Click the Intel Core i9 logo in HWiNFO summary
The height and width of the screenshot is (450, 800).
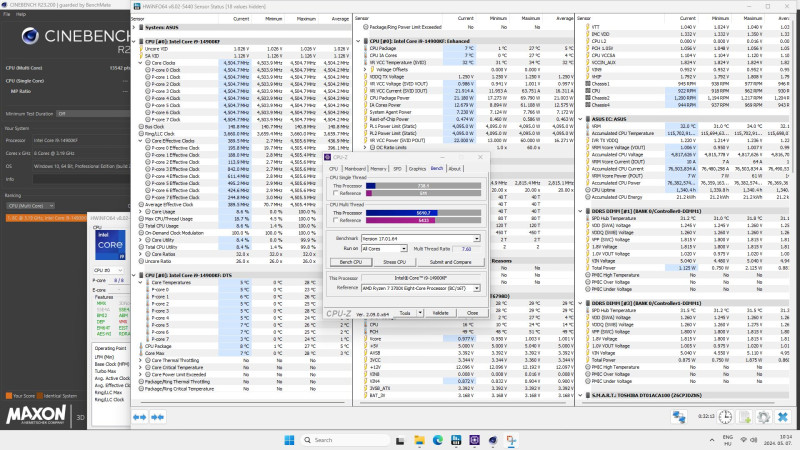click(x=110, y=245)
